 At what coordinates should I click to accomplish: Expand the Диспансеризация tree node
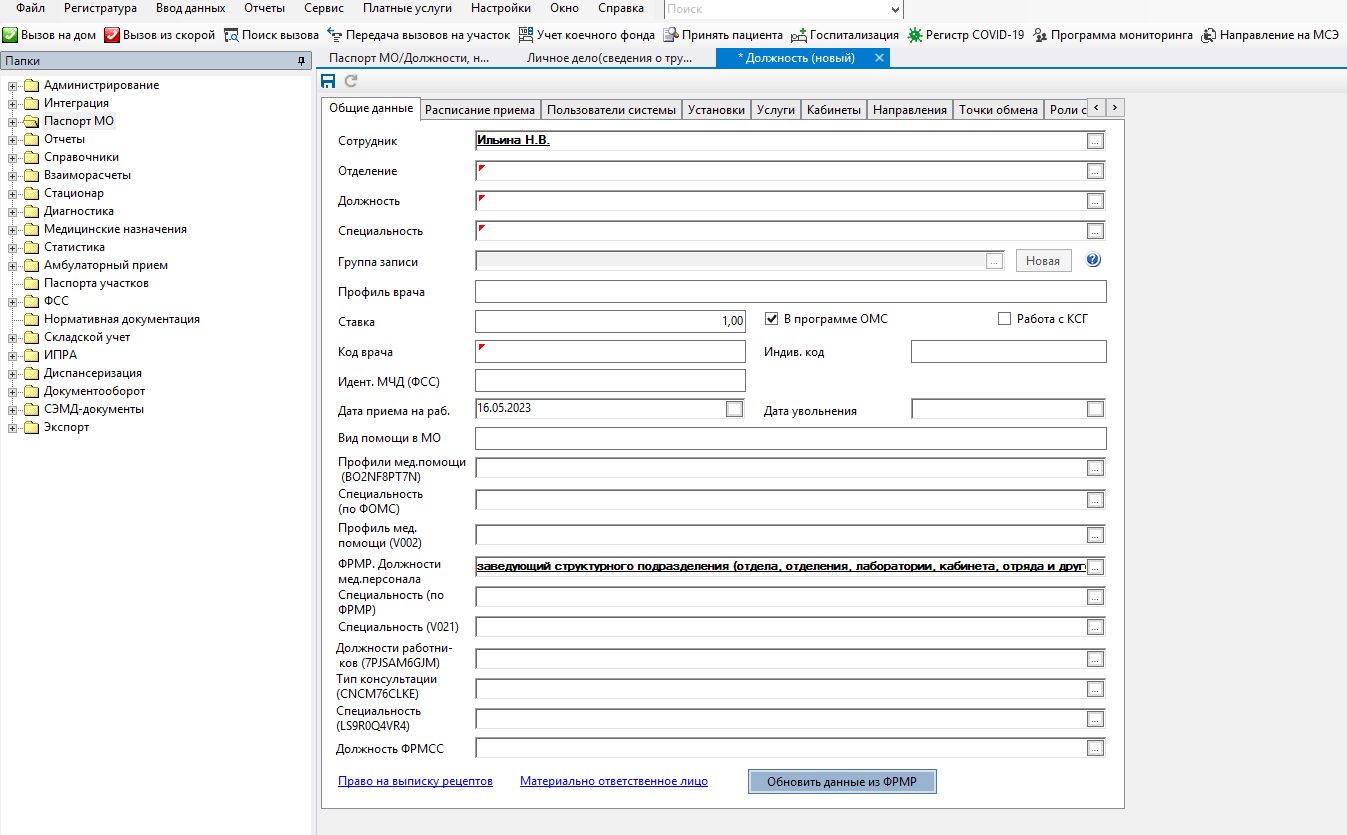click(13, 373)
